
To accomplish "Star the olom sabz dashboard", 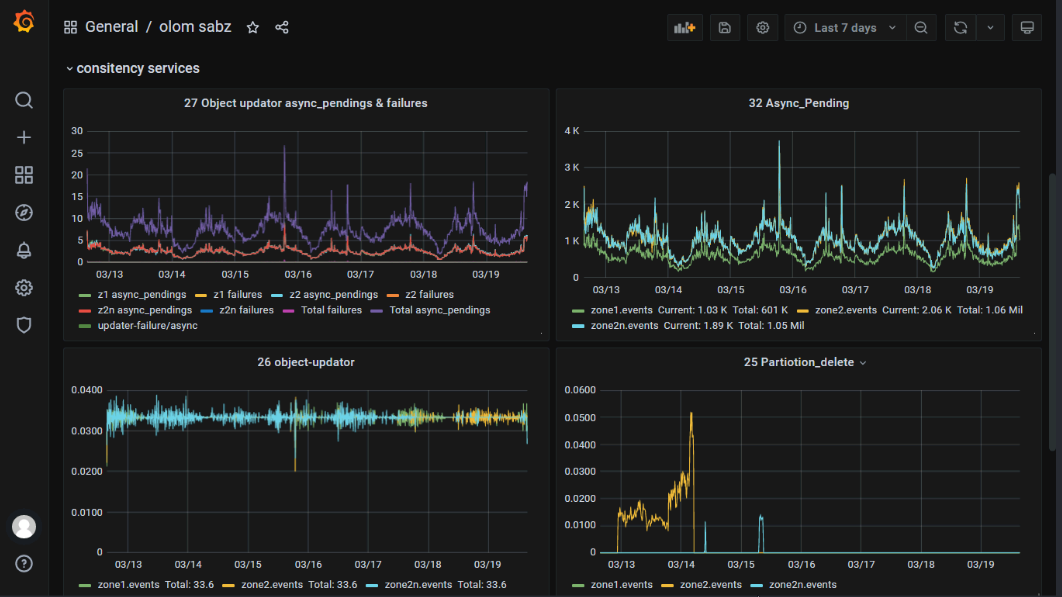I will click(x=253, y=28).
